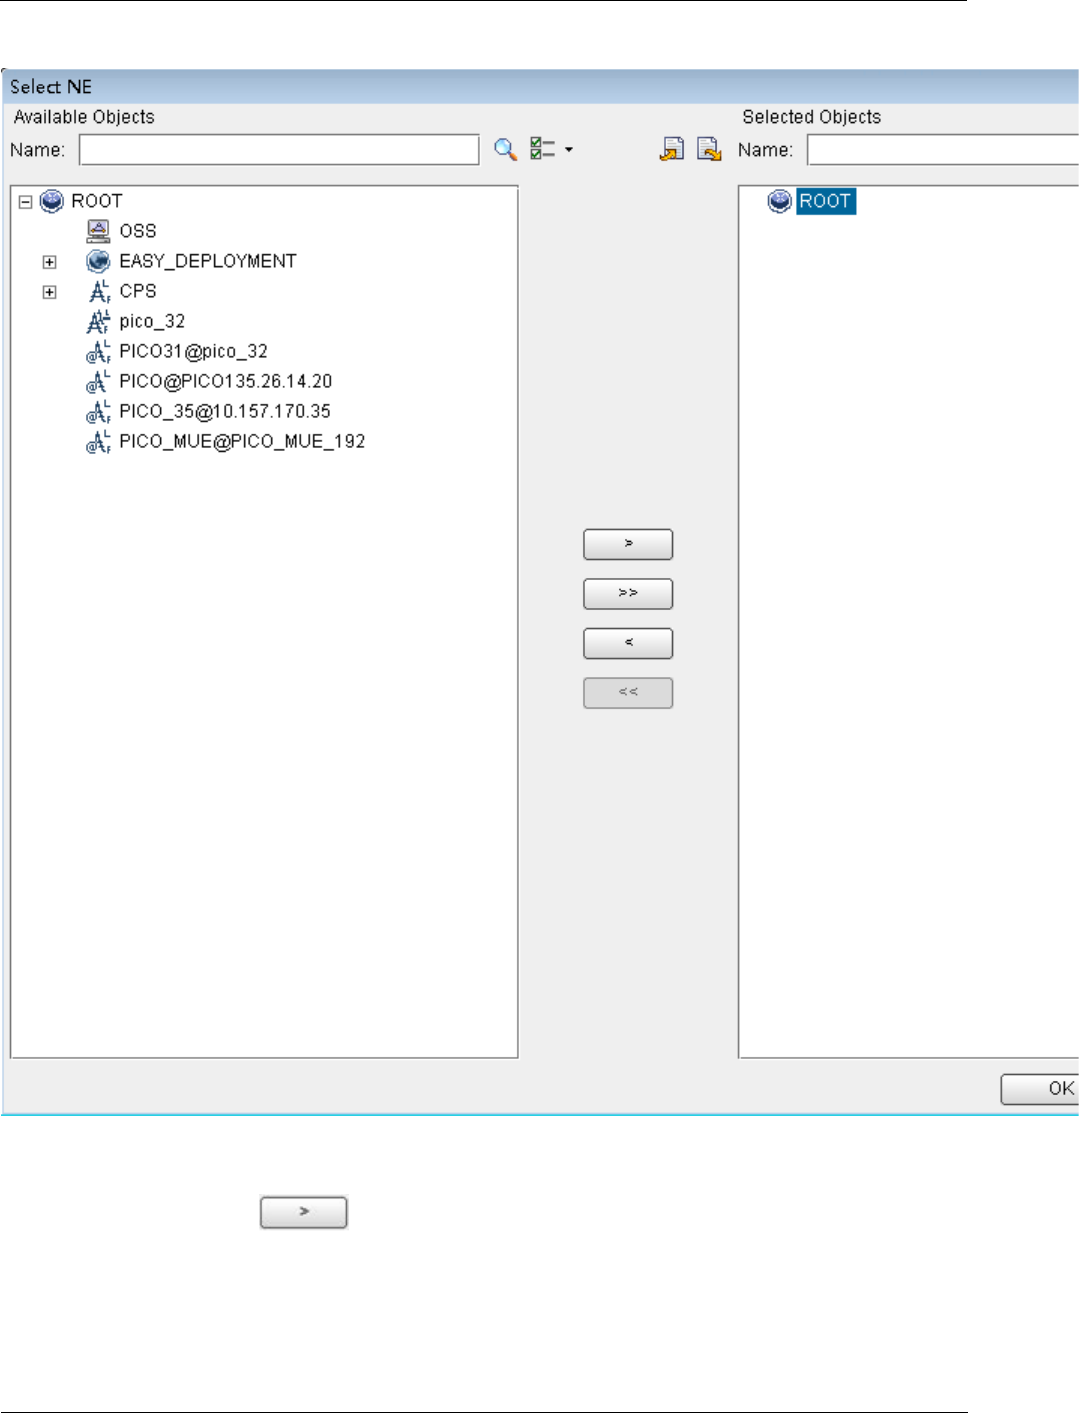Screen dimensions: 1079x1413
Task: Select PICO@PICO135.26.14.20 in the tree
Action: click(226, 381)
